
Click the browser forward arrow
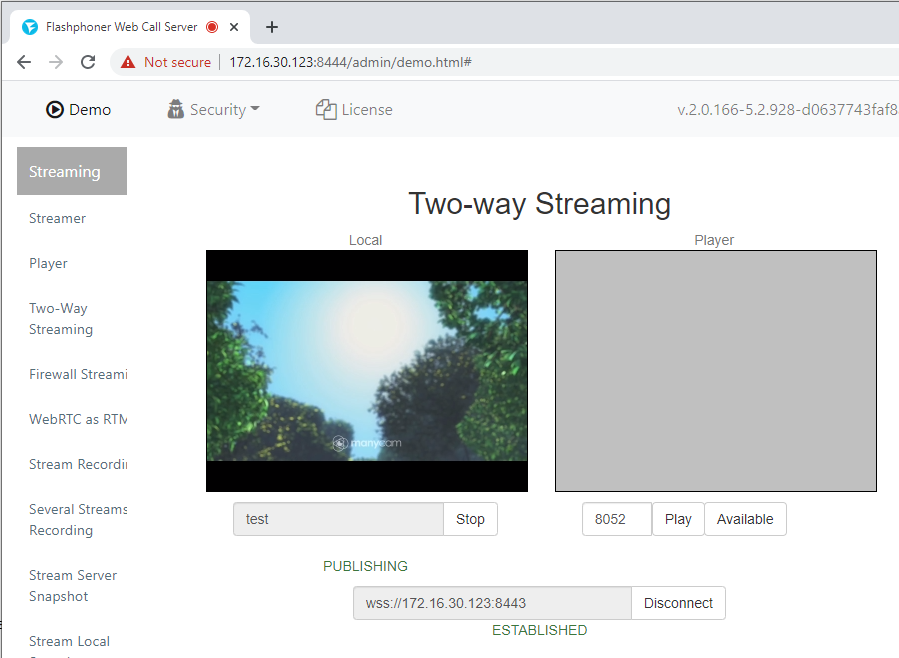tap(56, 62)
